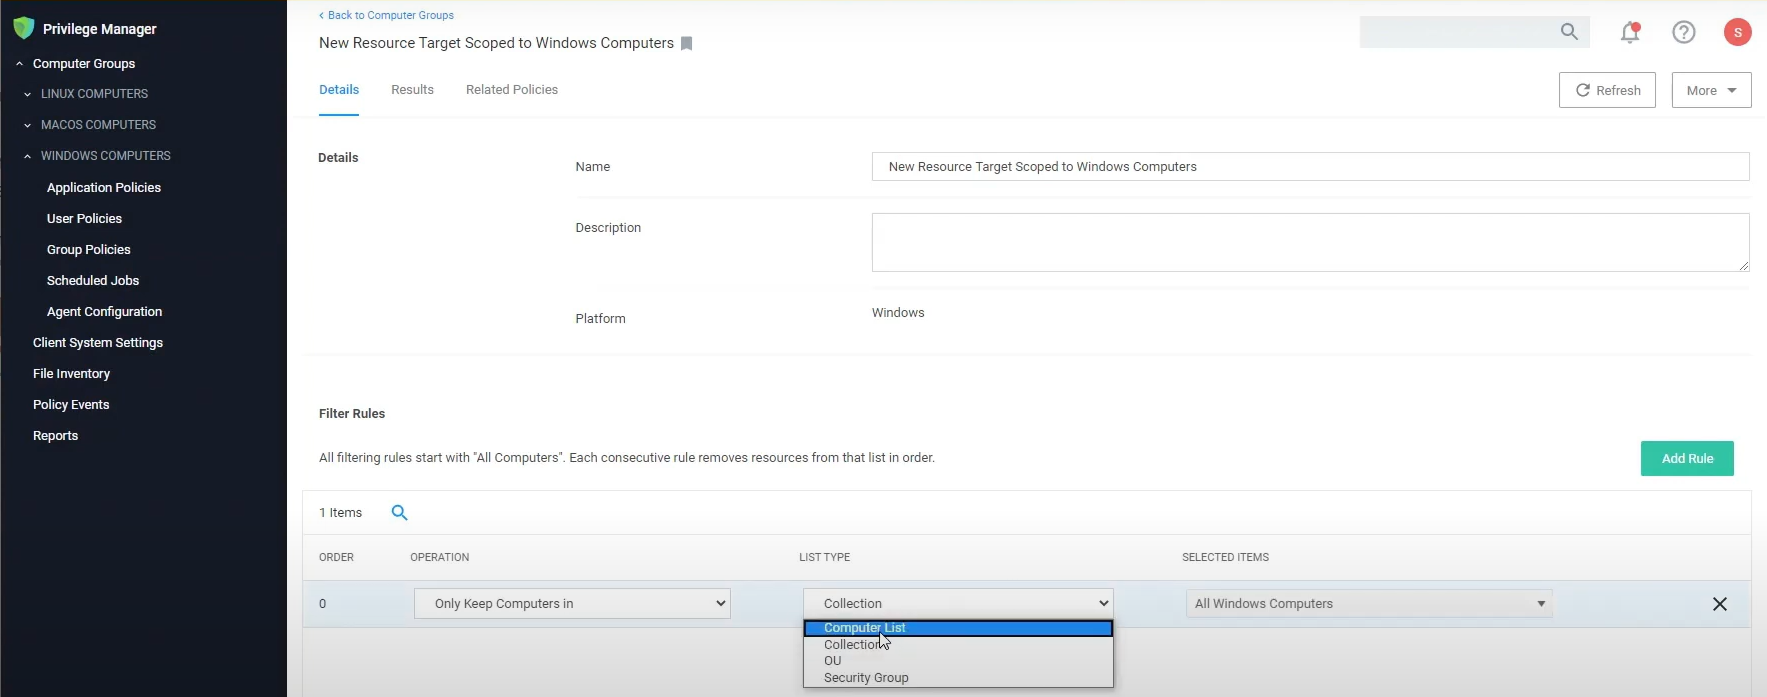Remove the filter rule with X icon
This screenshot has width=1767, height=697.
click(1719, 604)
